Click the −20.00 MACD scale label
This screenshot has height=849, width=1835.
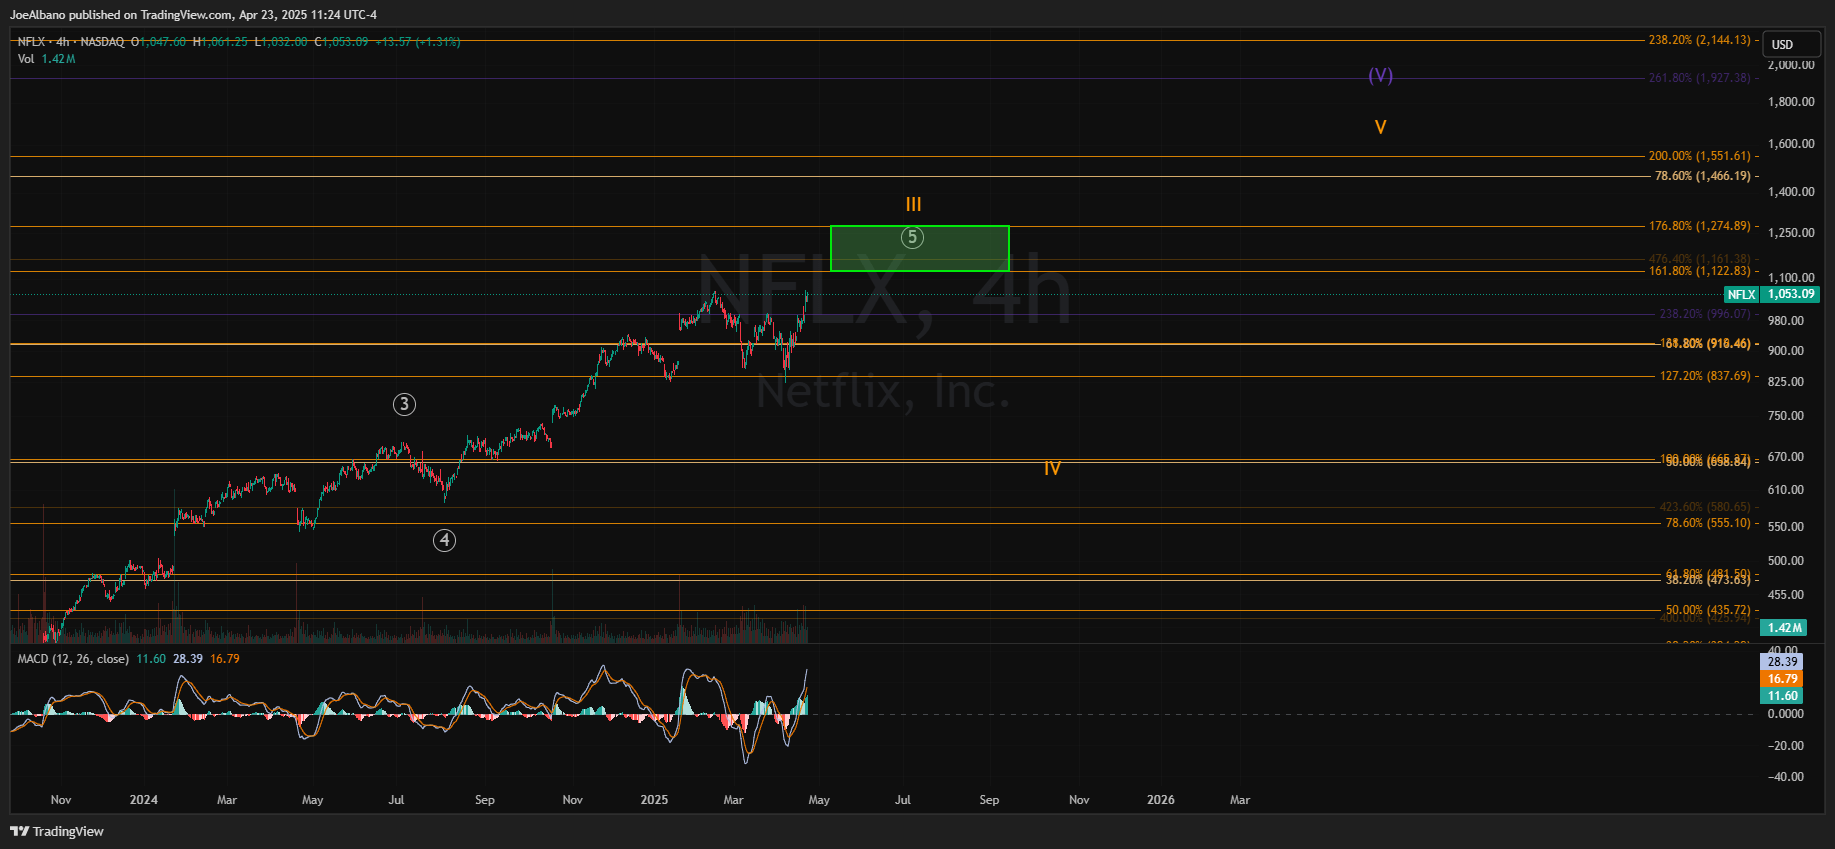(x=1785, y=746)
